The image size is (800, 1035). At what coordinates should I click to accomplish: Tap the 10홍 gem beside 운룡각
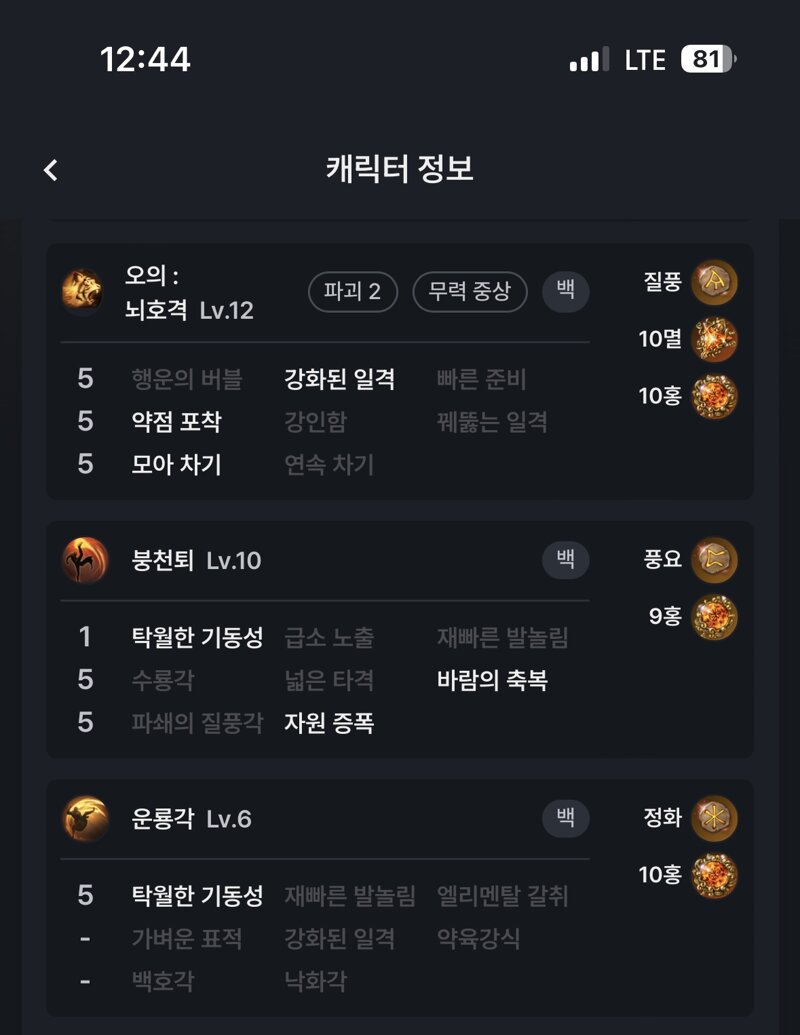click(714, 876)
